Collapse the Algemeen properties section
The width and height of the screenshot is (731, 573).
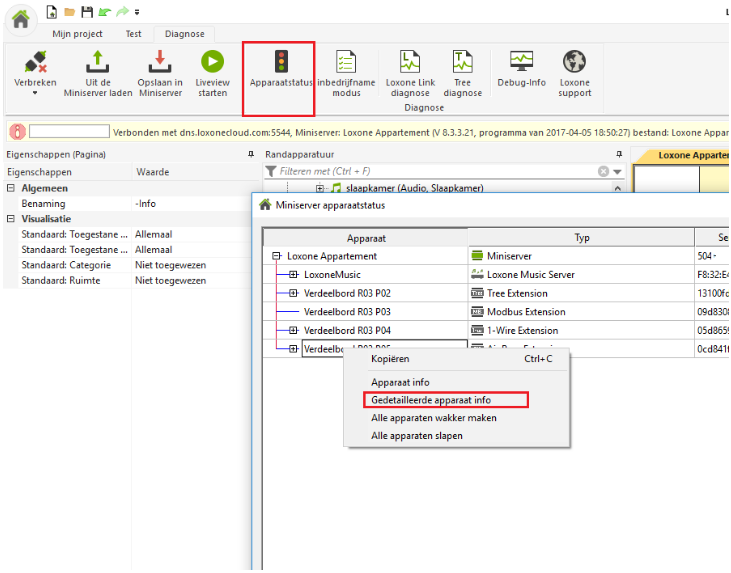(10, 188)
